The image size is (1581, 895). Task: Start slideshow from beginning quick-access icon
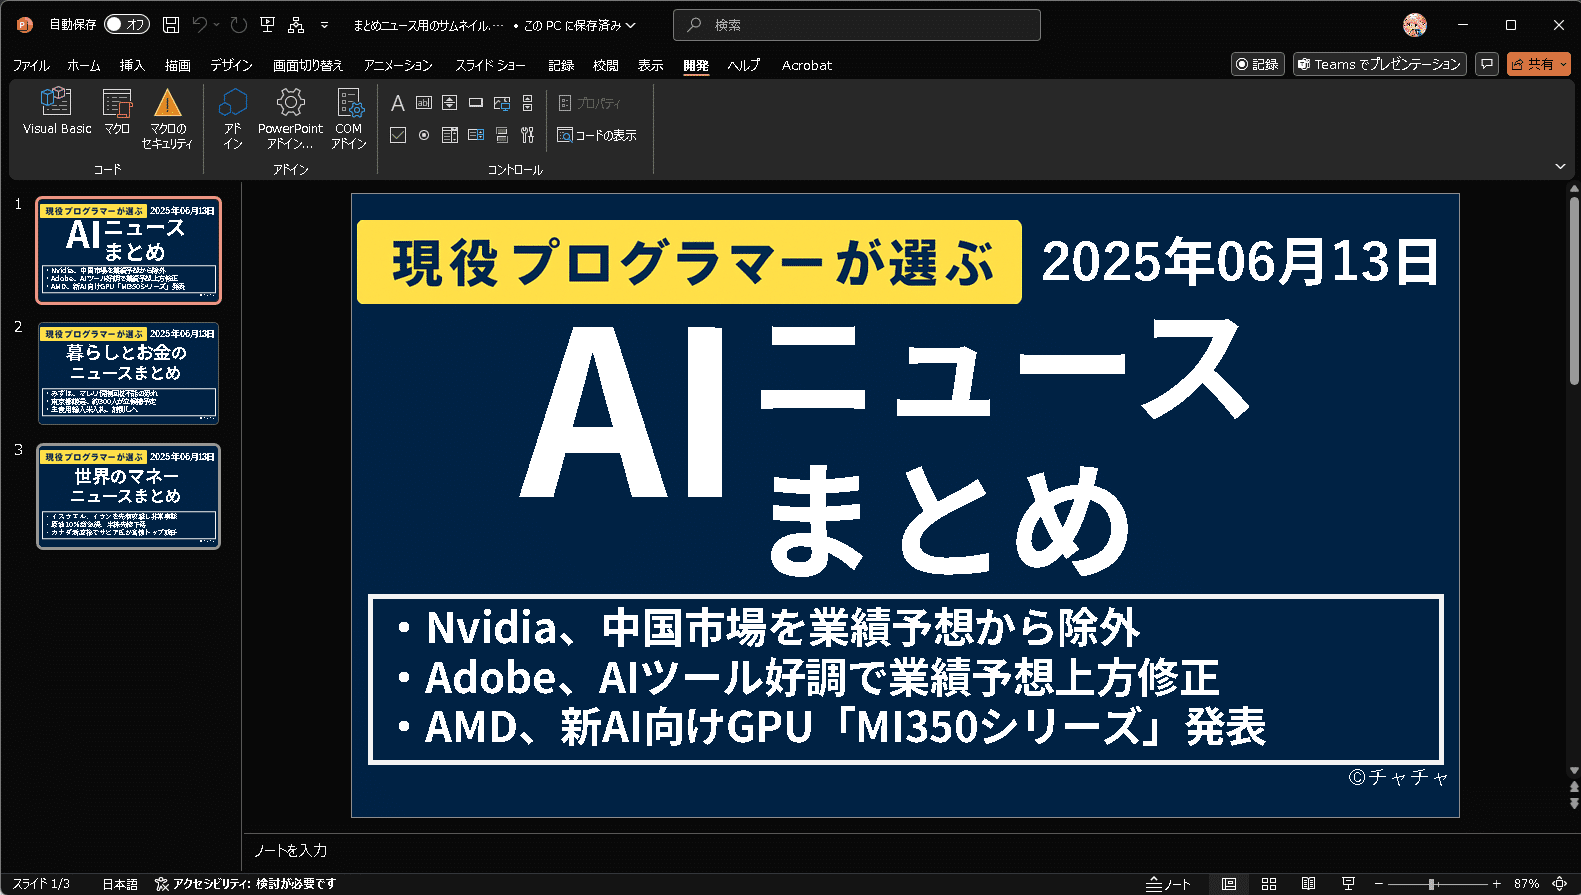point(267,25)
